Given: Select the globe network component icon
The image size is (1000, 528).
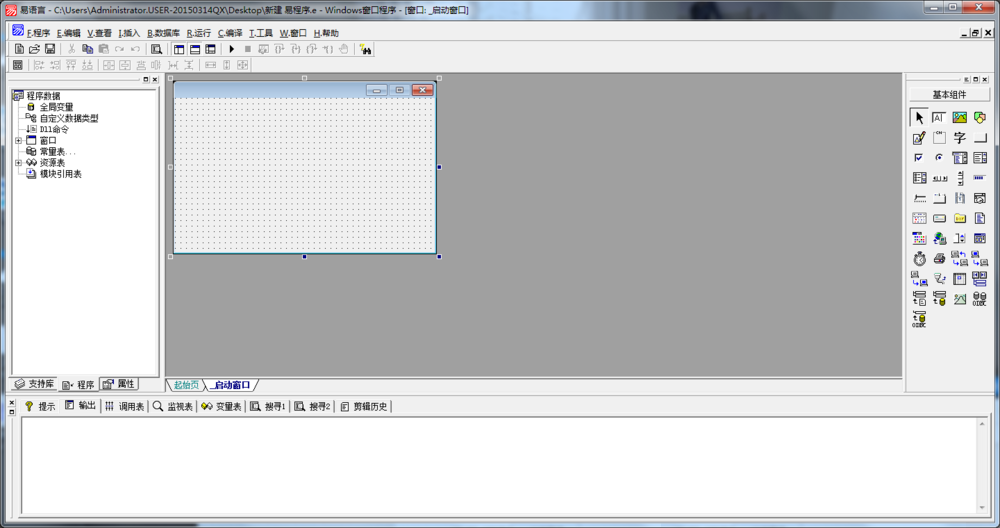Looking at the screenshot, I should coord(939,238).
